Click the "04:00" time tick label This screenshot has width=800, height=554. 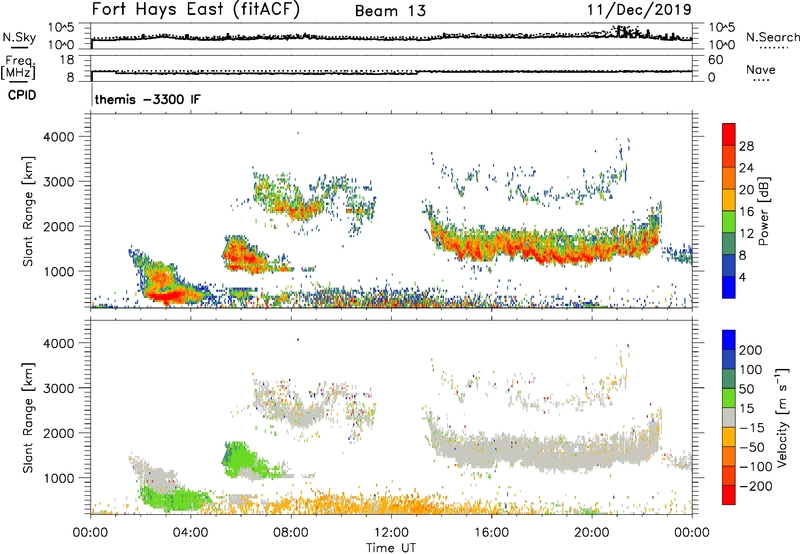click(x=190, y=533)
